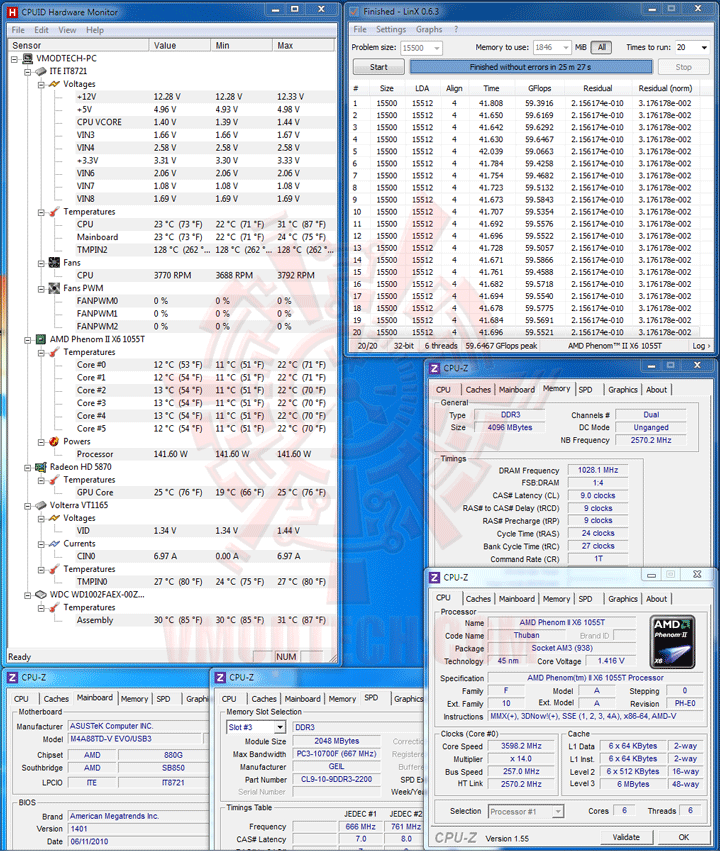The width and height of the screenshot is (720, 851).
Task: Click the LinX title bar icon
Action: pos(354,11)
